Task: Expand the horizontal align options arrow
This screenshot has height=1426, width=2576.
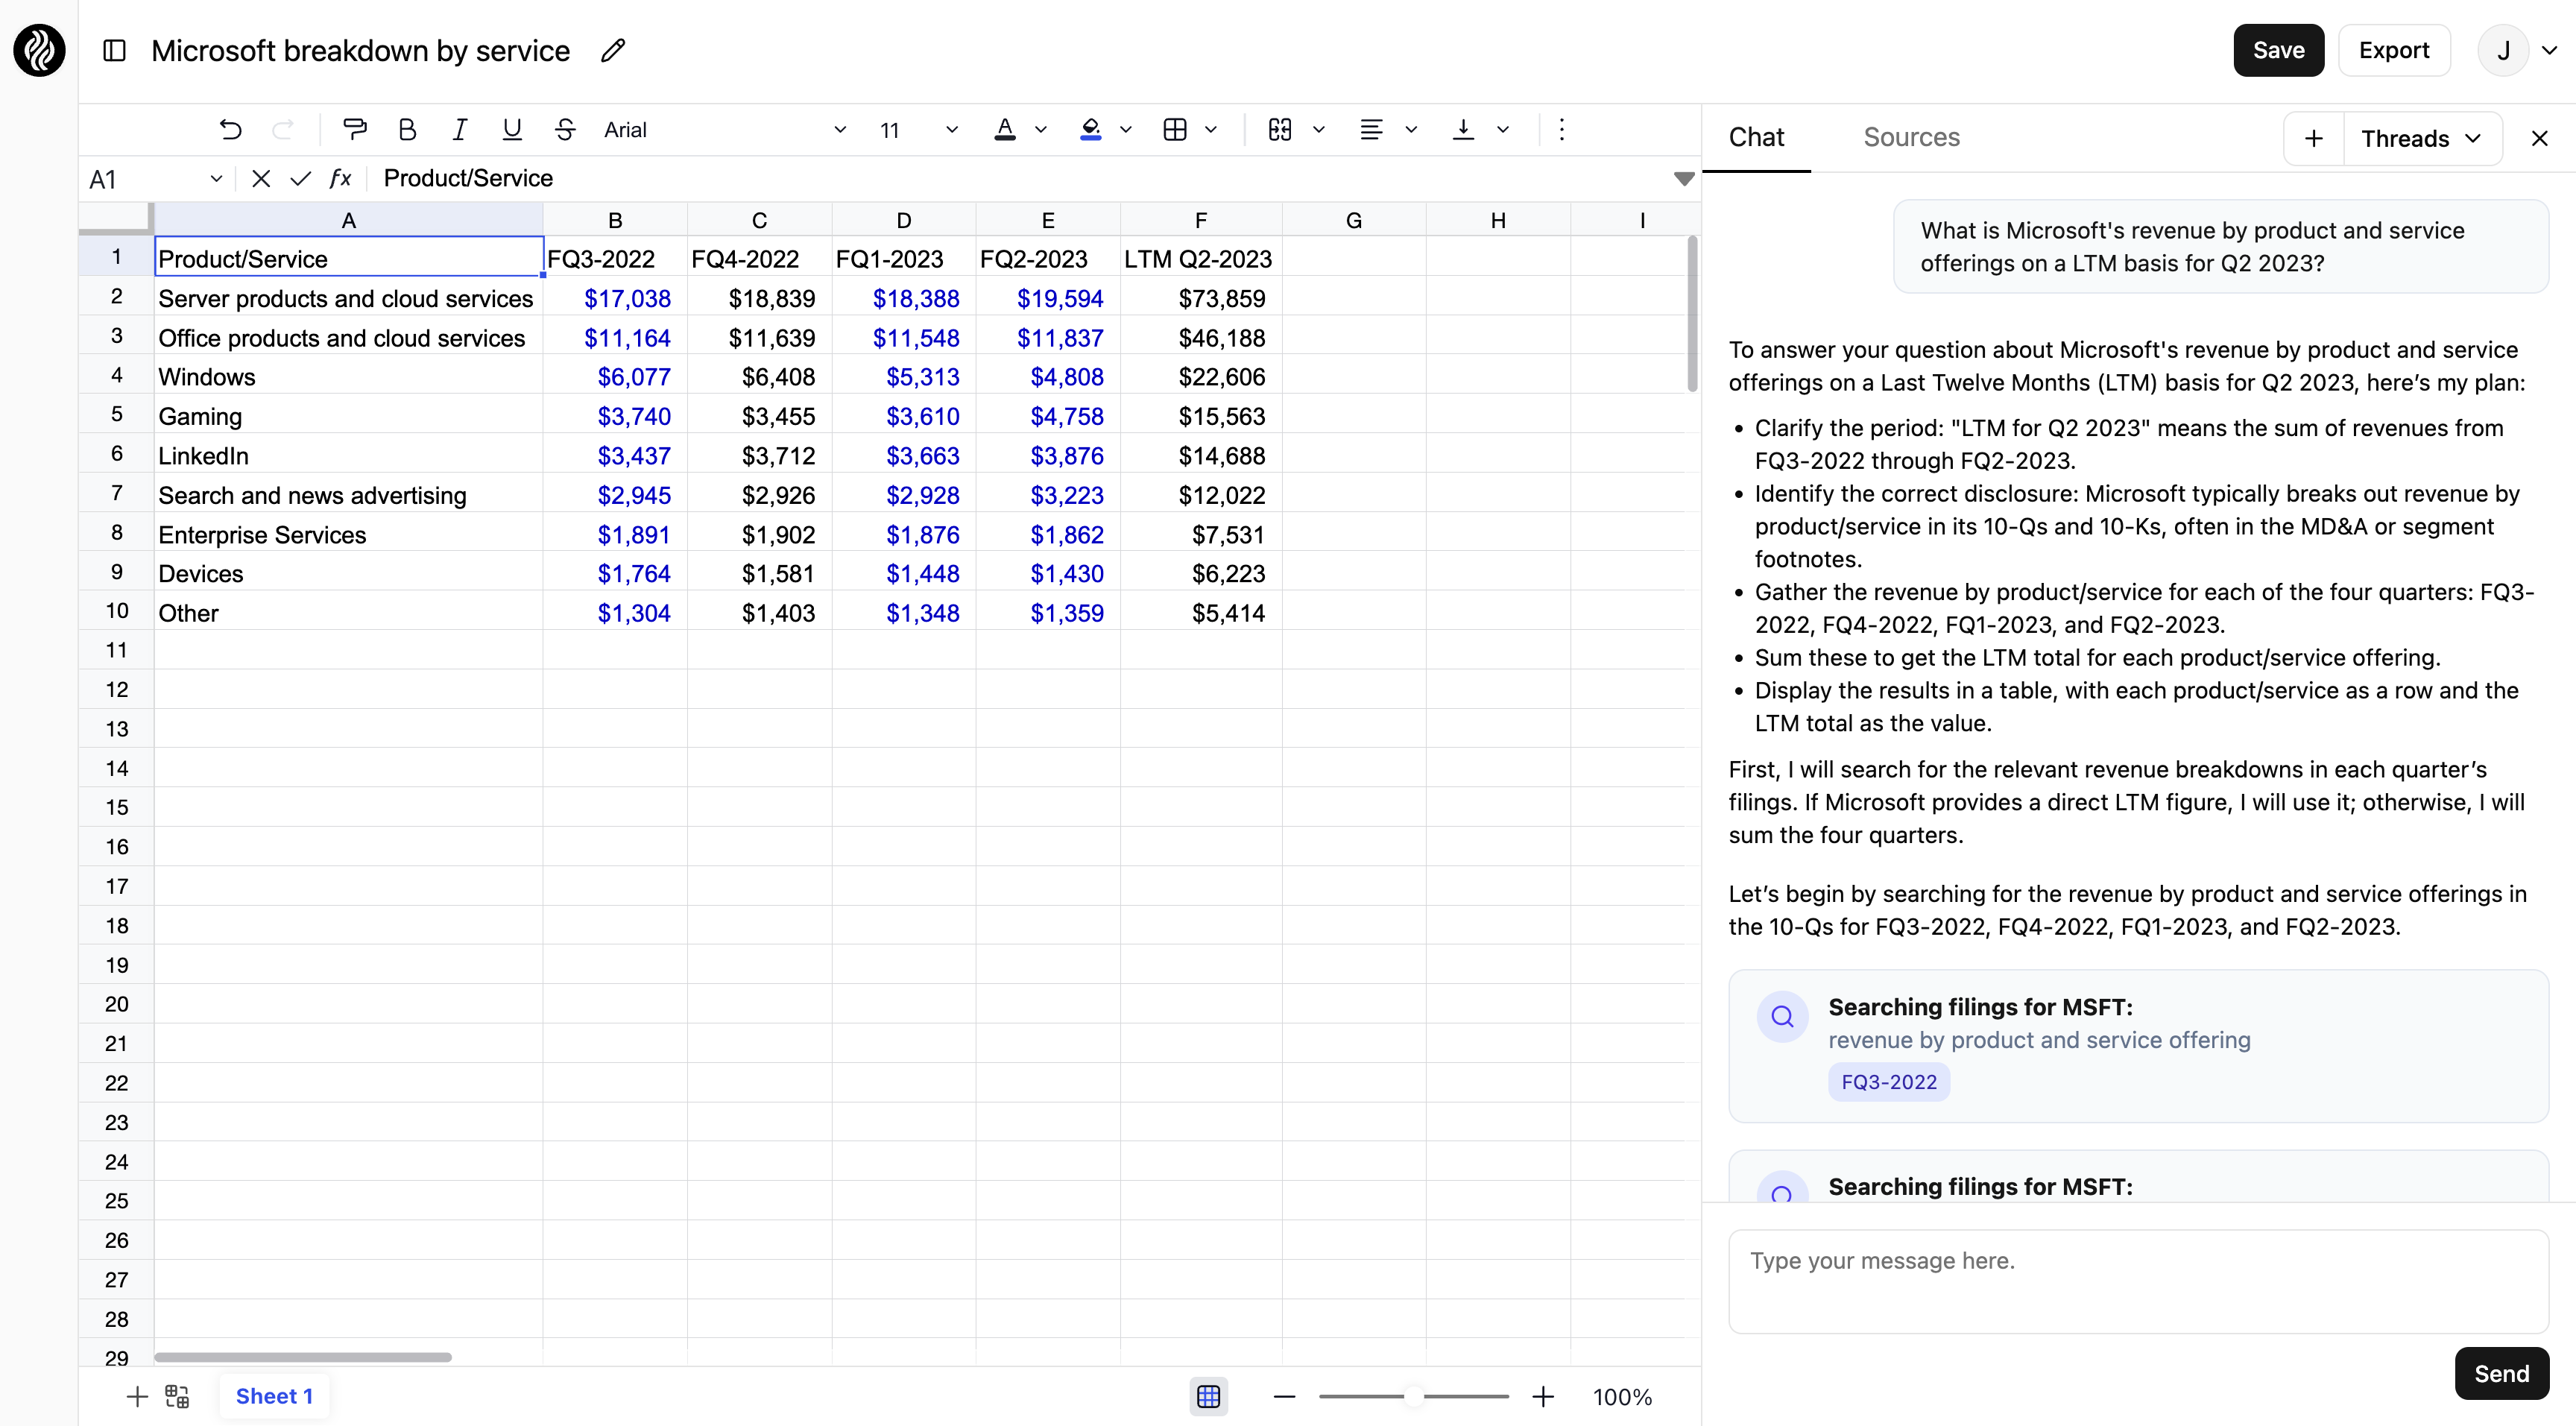Action: pyautogui.click(x=1411, y=129)
